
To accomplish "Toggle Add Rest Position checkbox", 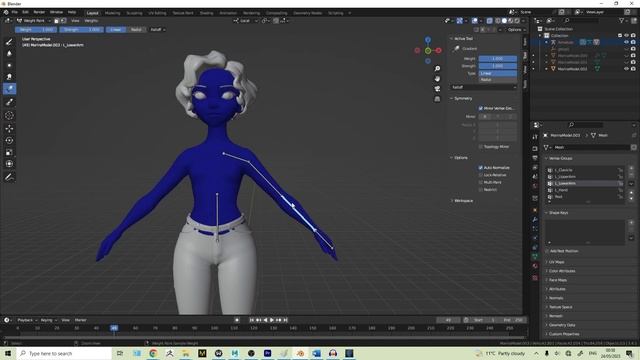I will 547,251.
